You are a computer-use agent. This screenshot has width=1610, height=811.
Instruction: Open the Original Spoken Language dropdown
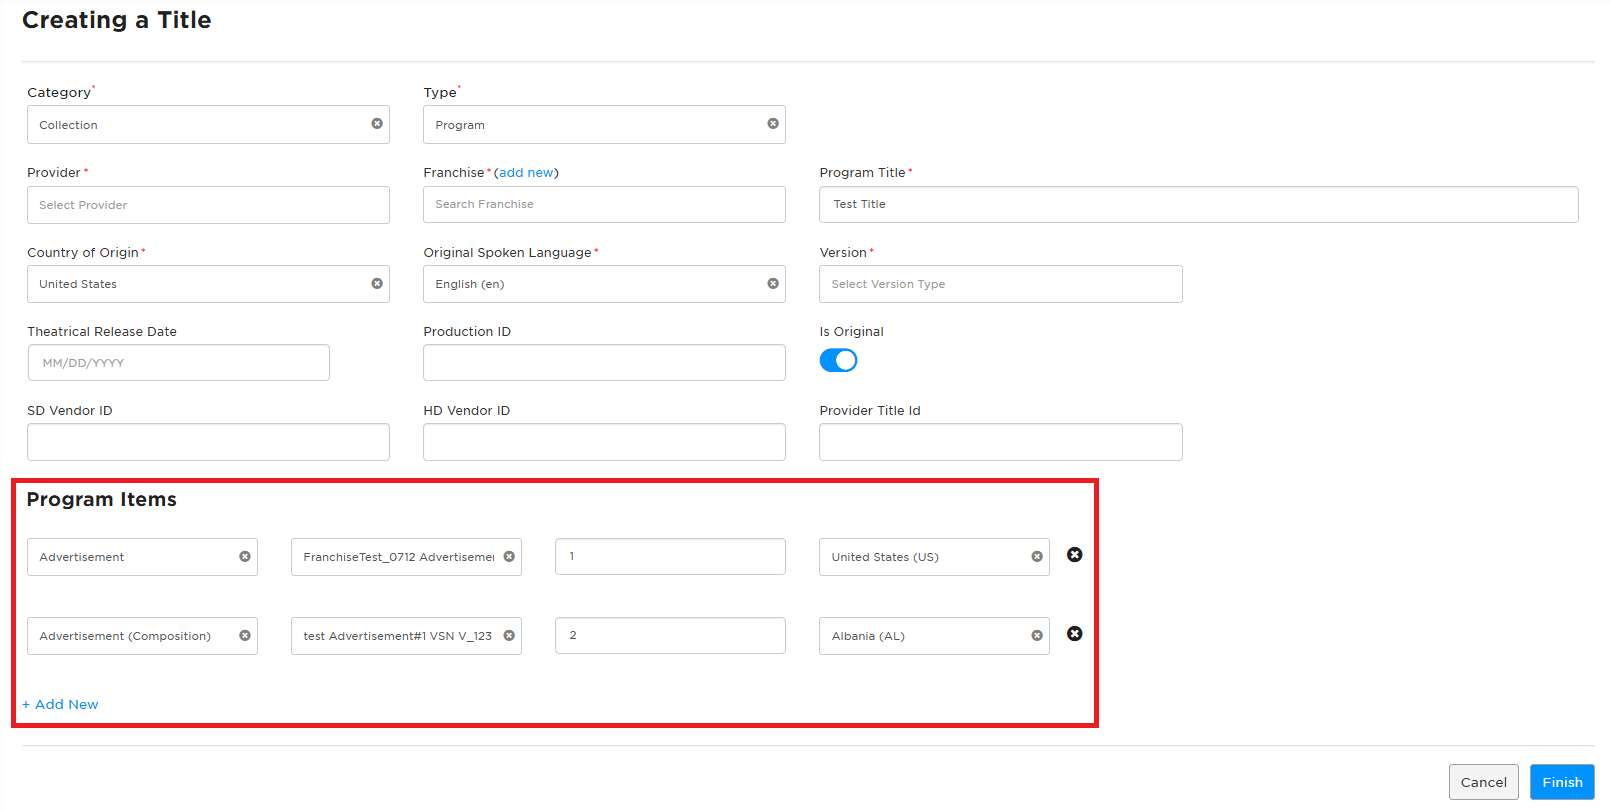point(604,284)
